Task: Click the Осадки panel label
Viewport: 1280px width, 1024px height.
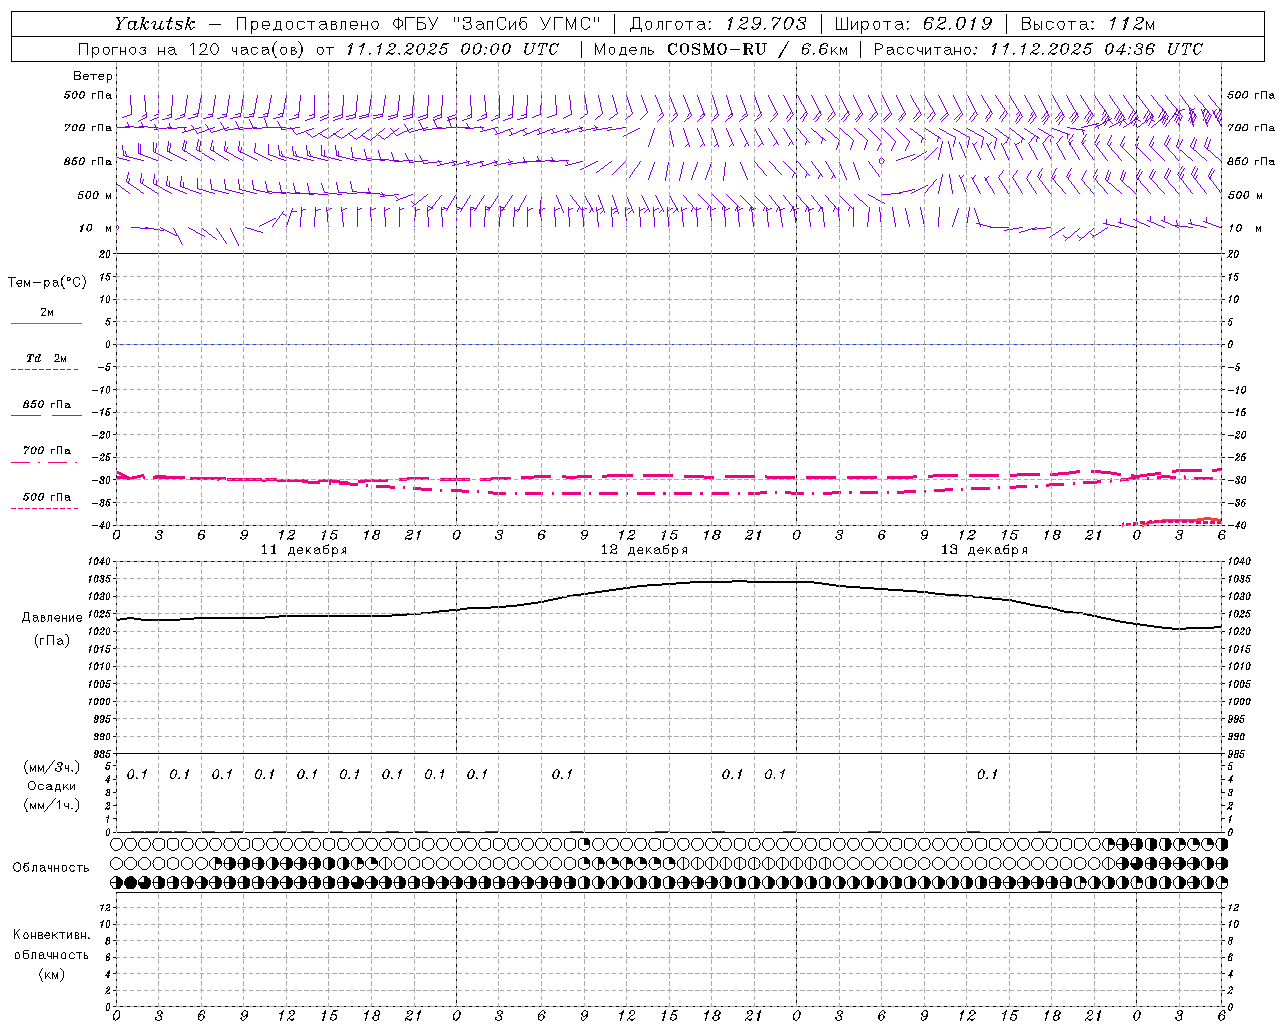Action: [x=52, y=786]
